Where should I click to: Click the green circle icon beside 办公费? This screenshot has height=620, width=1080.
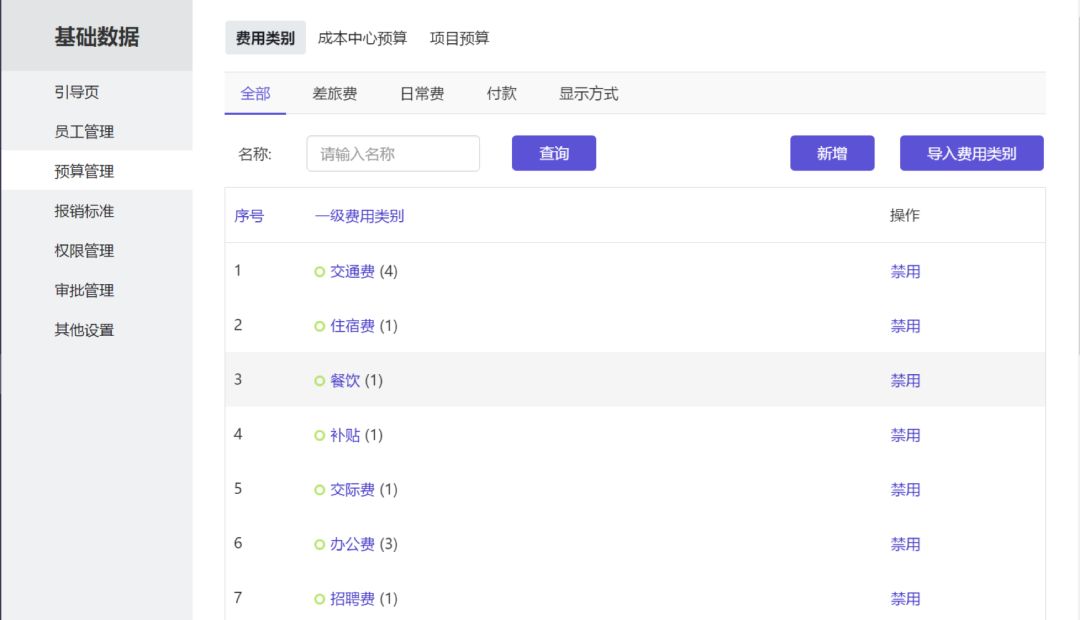tap(320, 545)
